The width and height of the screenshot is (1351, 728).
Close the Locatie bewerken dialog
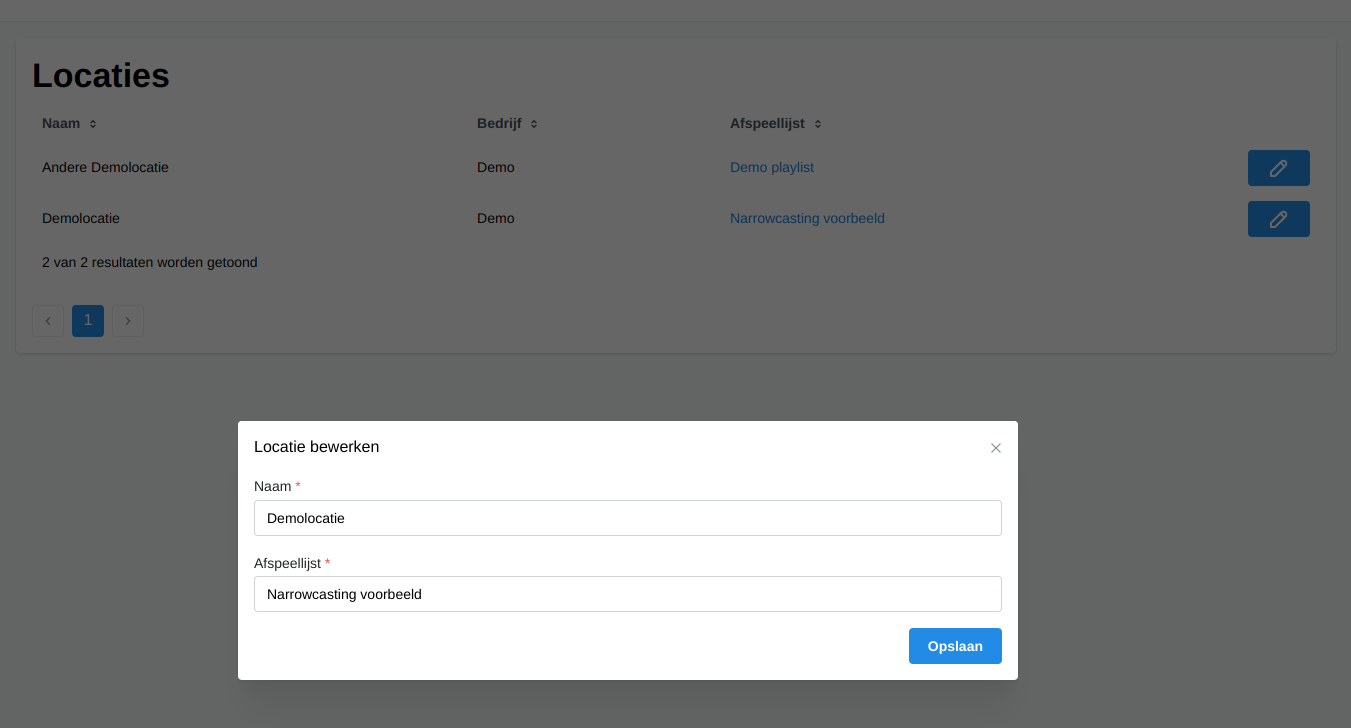[995, 448]
